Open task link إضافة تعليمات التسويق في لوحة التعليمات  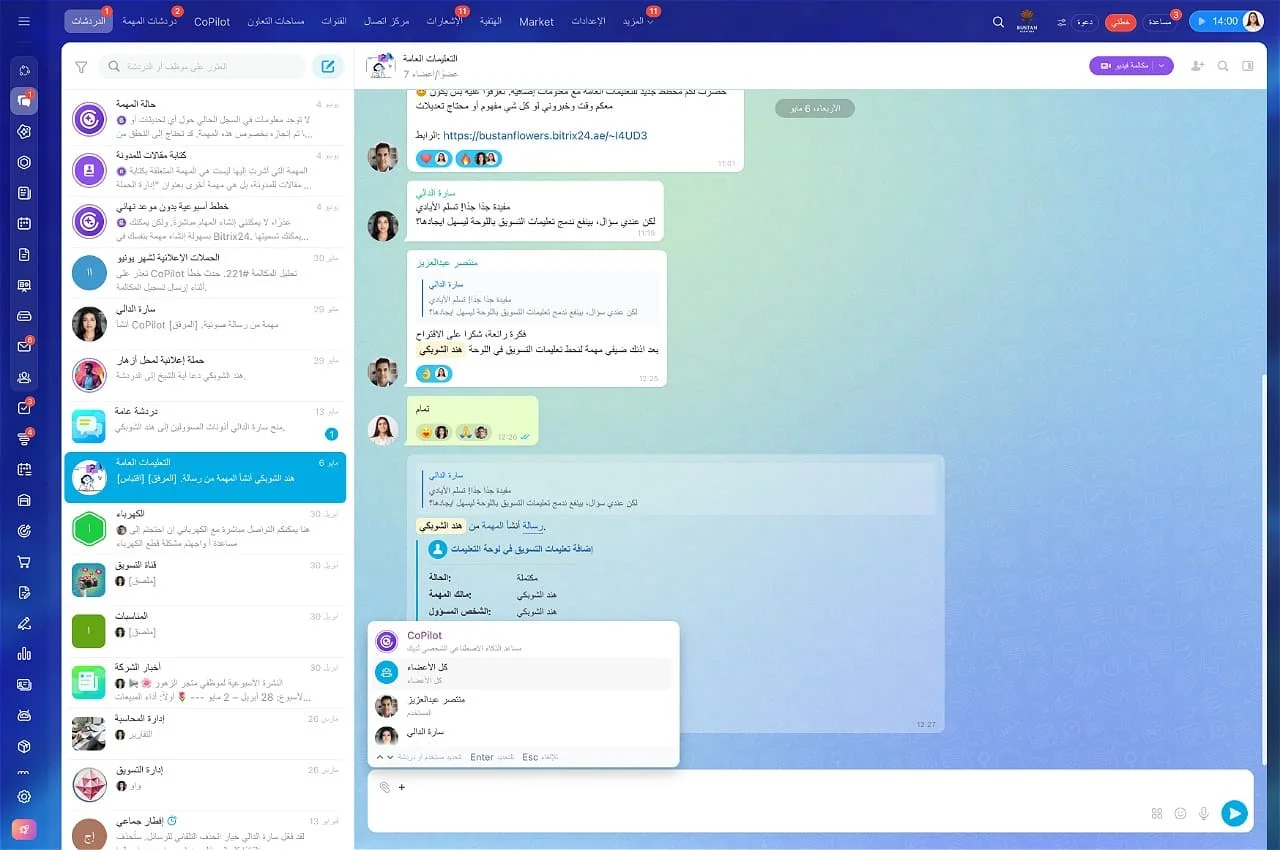coord(523,549)
